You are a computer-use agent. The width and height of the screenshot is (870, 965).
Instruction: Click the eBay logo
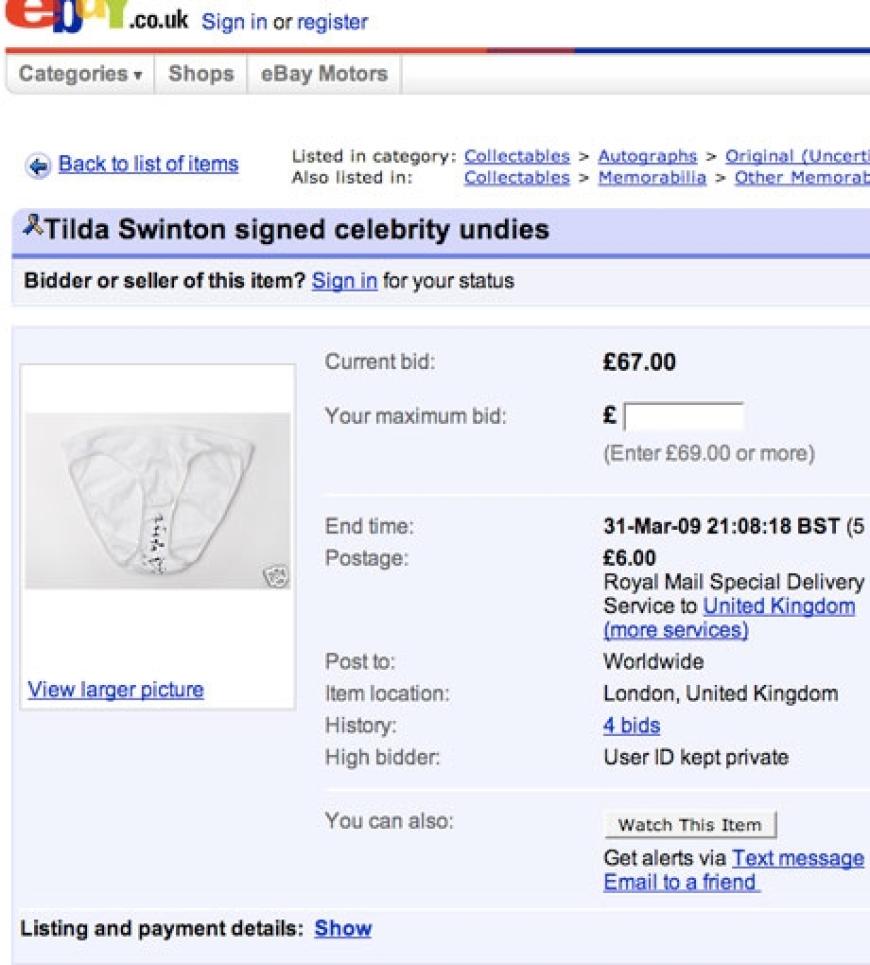click(x=65, y=15)
